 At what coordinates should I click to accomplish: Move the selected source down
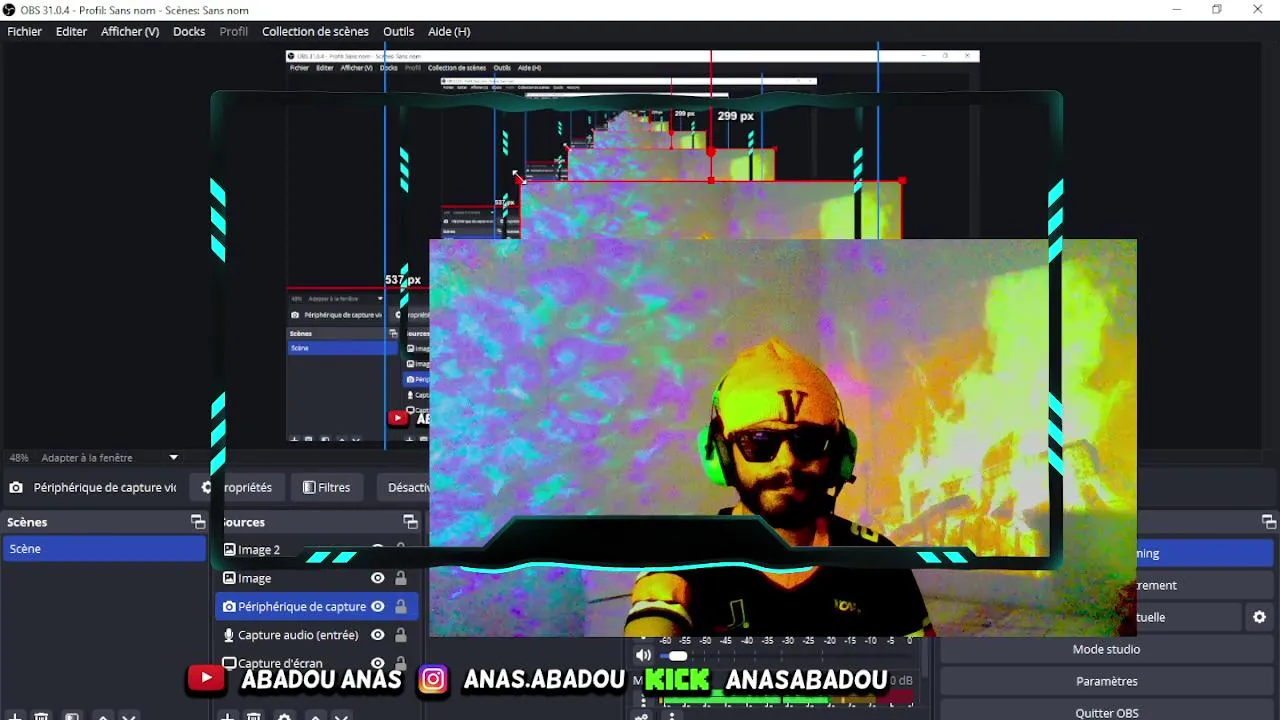tap(341, 717)
